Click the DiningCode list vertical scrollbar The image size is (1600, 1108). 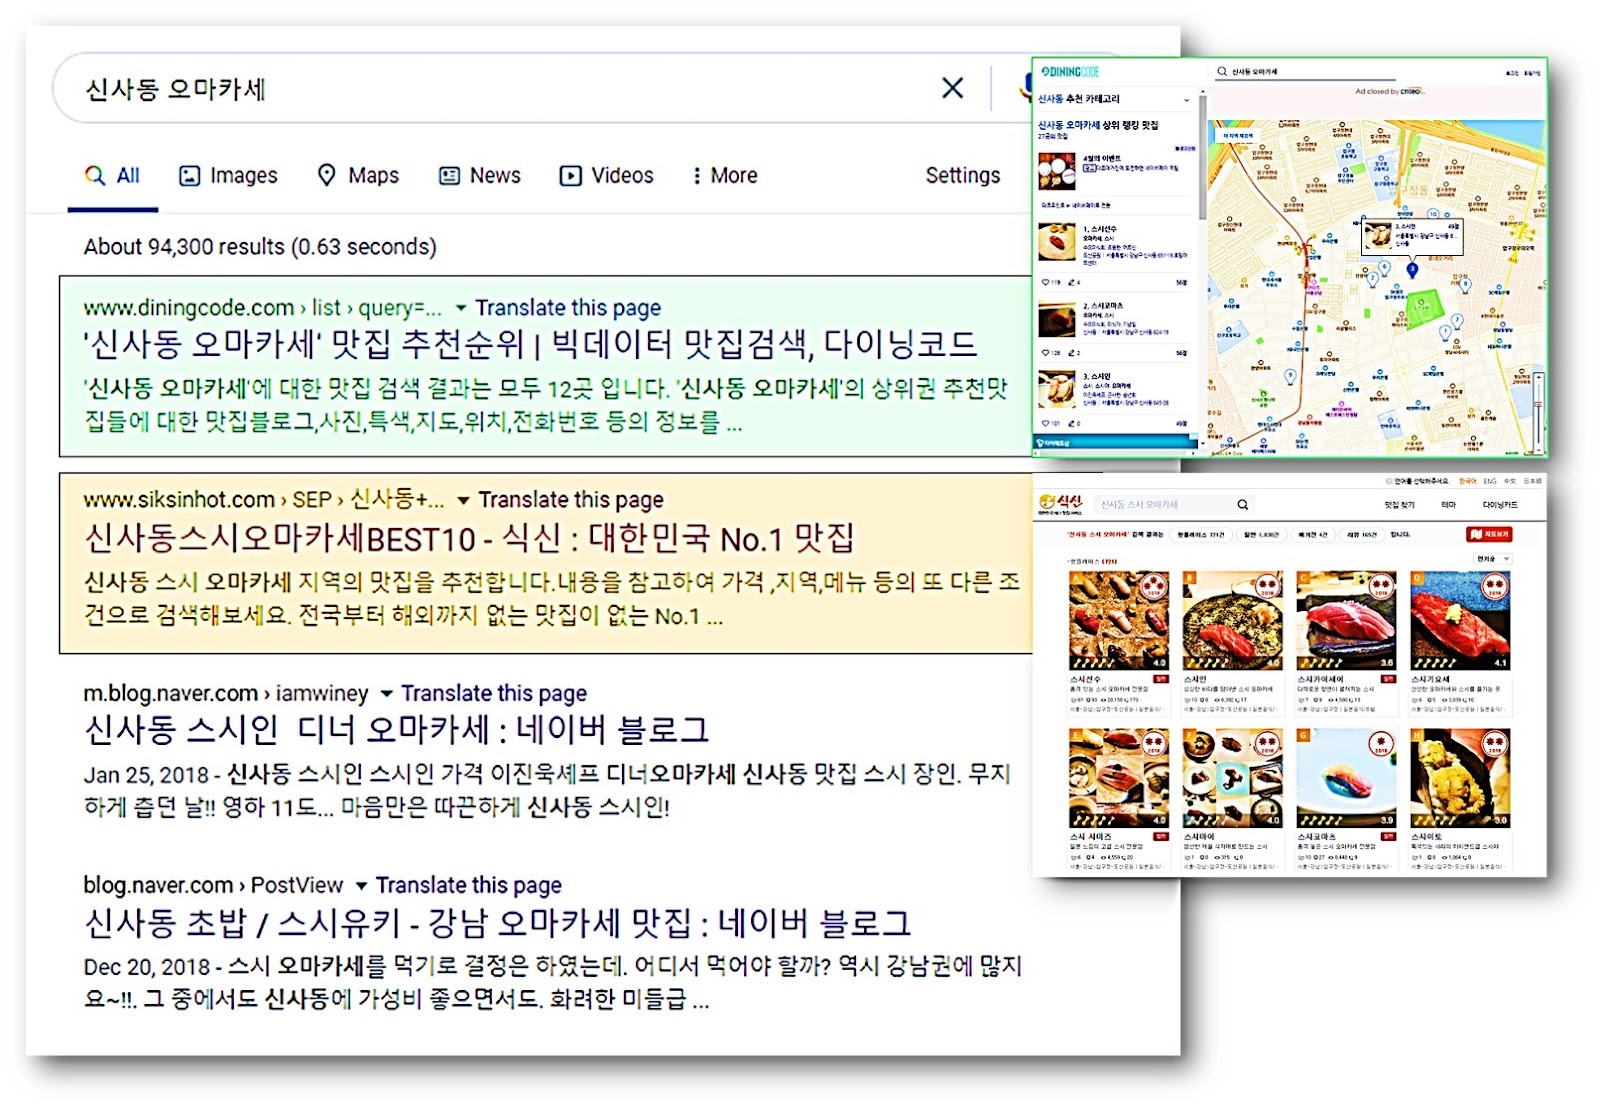1202,158
